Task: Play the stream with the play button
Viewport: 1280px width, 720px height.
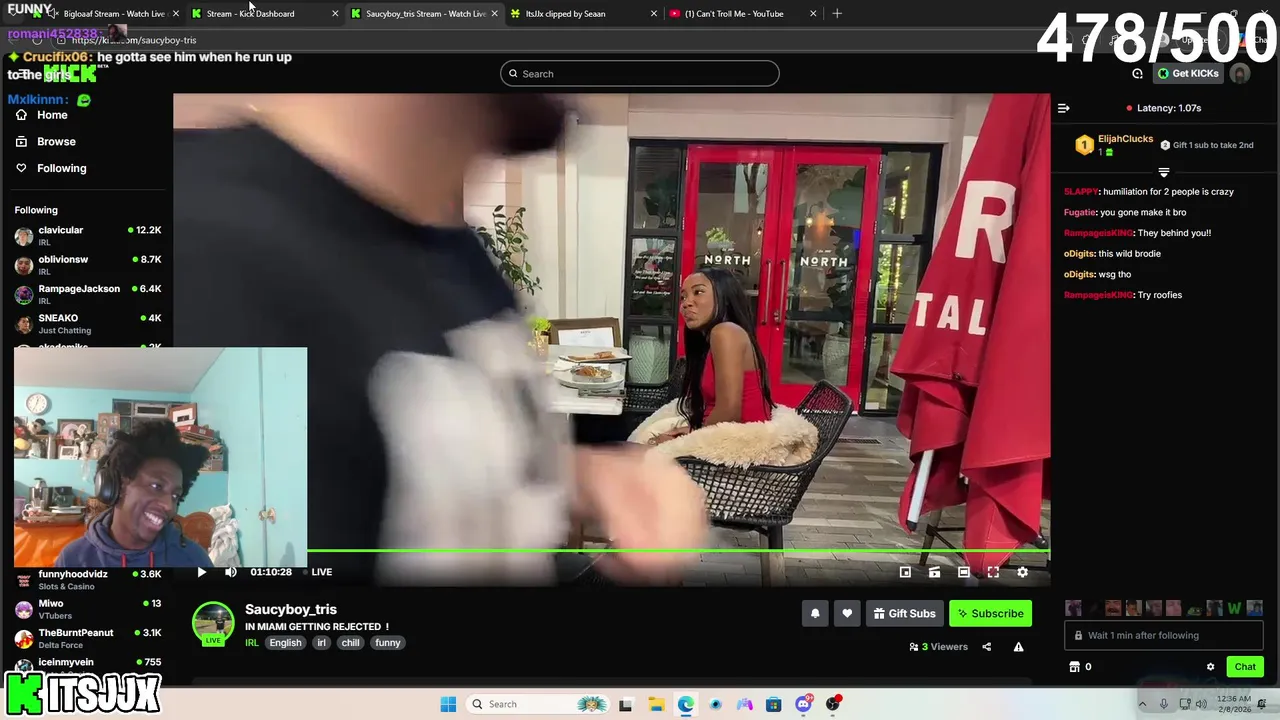Action: 201,572
